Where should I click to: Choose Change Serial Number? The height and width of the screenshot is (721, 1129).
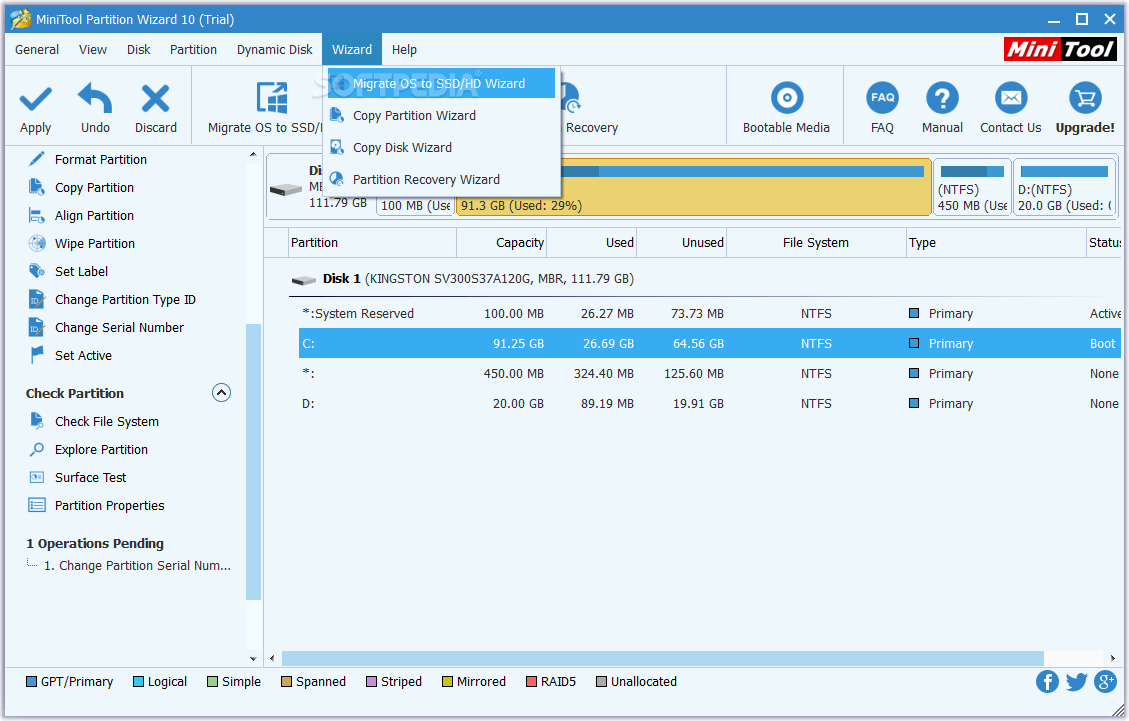[x=120, y=328]
